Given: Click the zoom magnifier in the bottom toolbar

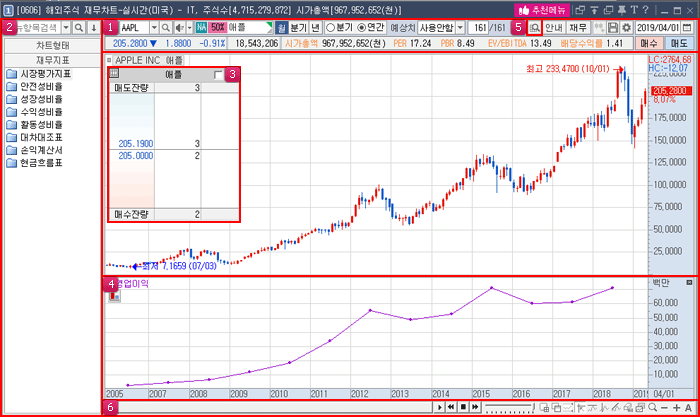Looking at the screenshot, I should click(x=653, y=407).
